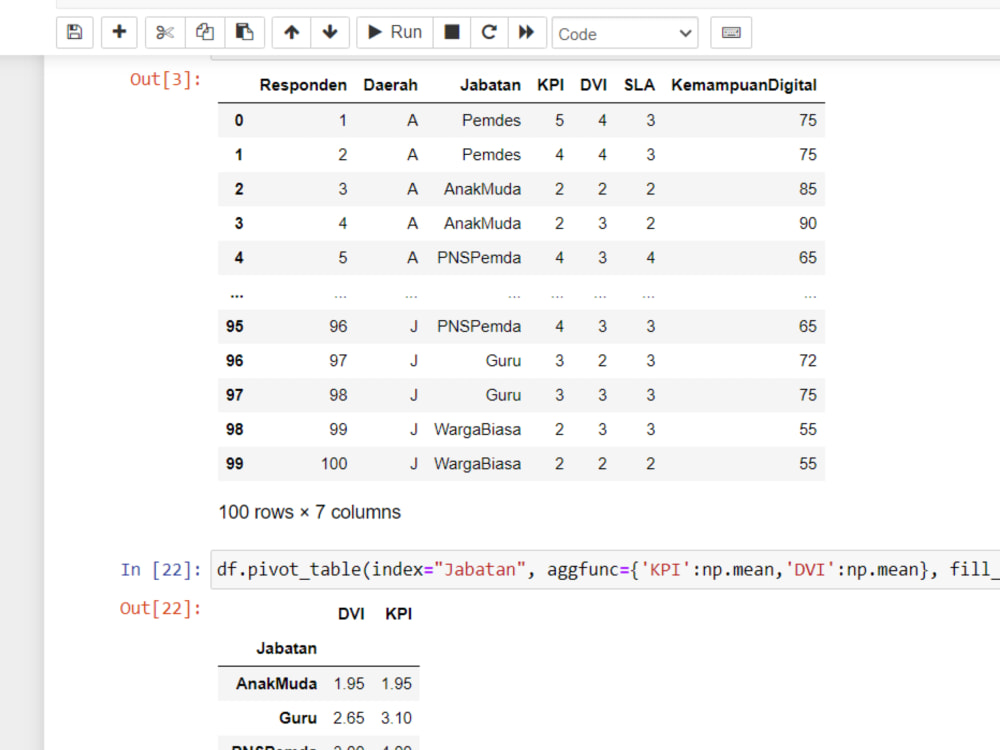1000x750 pixels.
Task: Copy the selected cell
Action: point(204,32)
